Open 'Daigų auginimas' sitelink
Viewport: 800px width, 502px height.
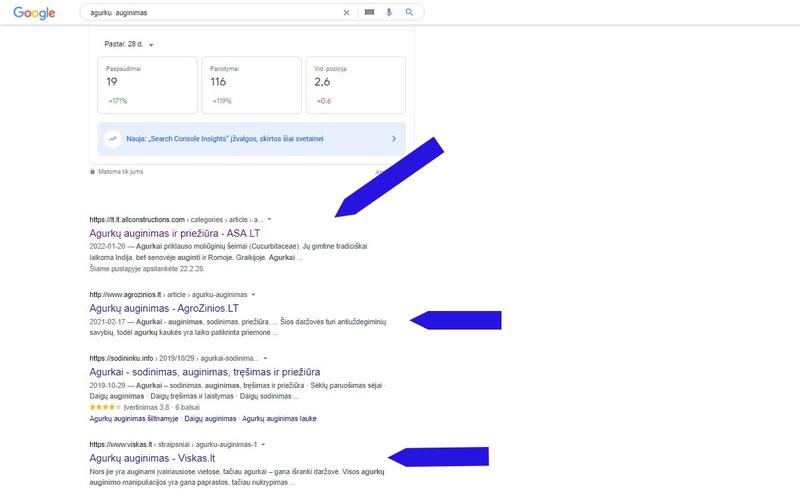click(210, 418)
